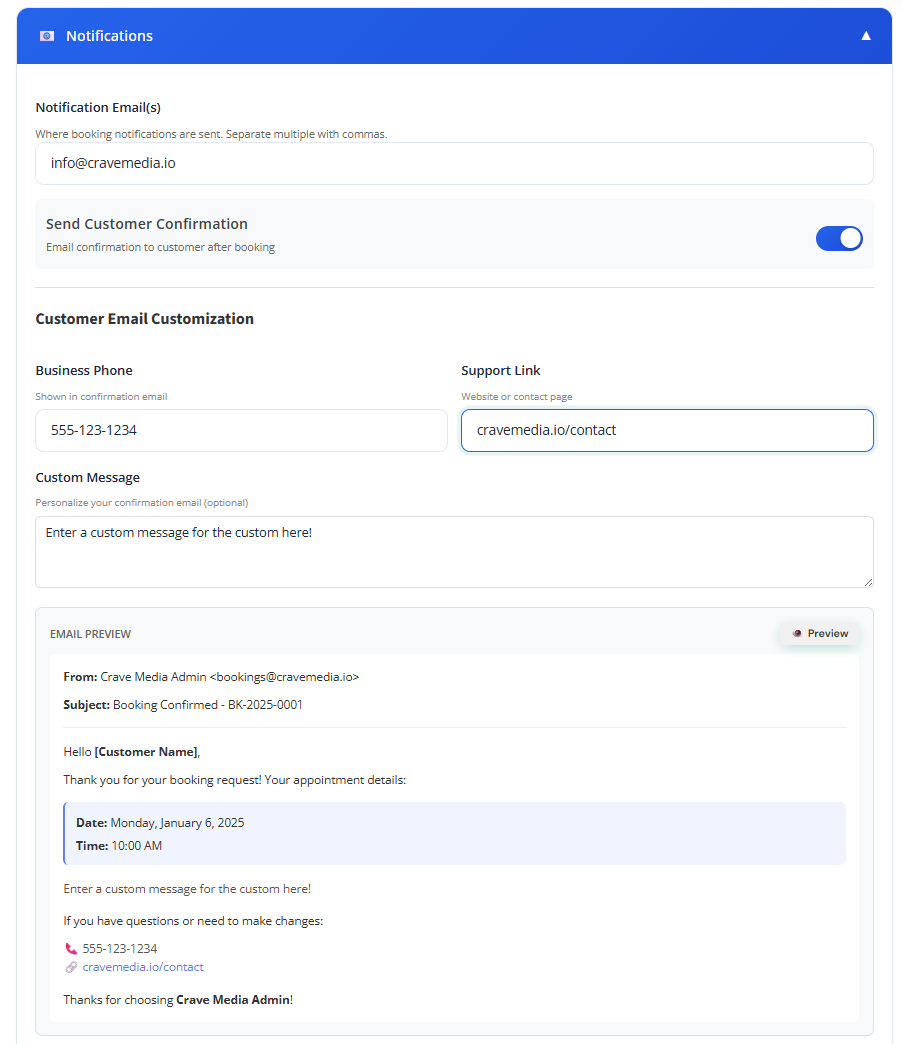This screenshot has height=1044, width=902.
Task: Click the Send Customer Confirmation label
Action: [147, 224]
